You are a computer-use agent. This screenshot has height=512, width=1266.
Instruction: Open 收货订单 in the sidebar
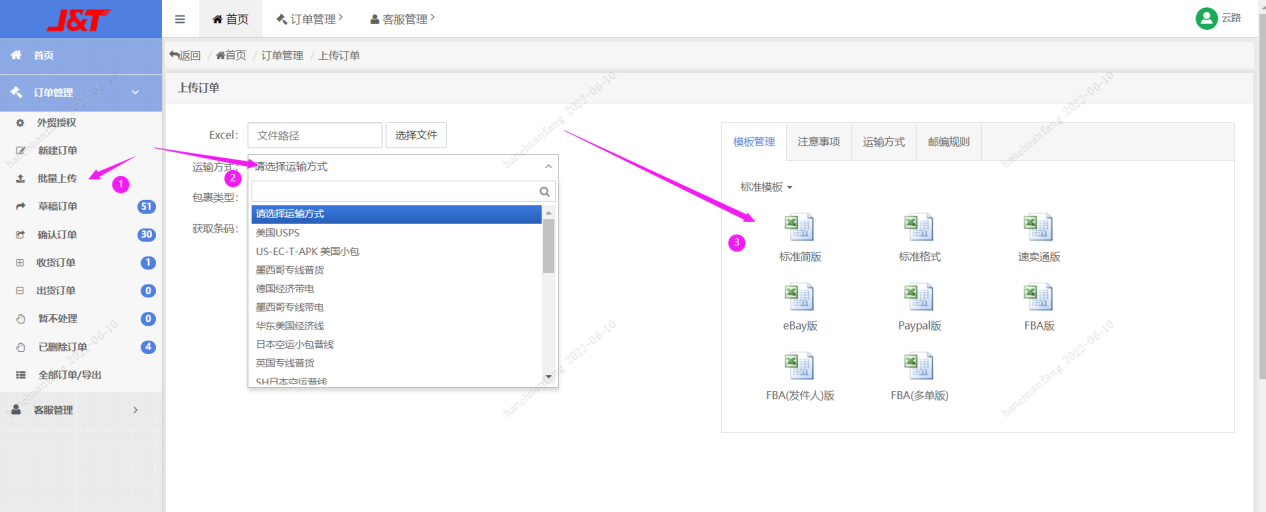pyautogui.click(x=57, y=263)
